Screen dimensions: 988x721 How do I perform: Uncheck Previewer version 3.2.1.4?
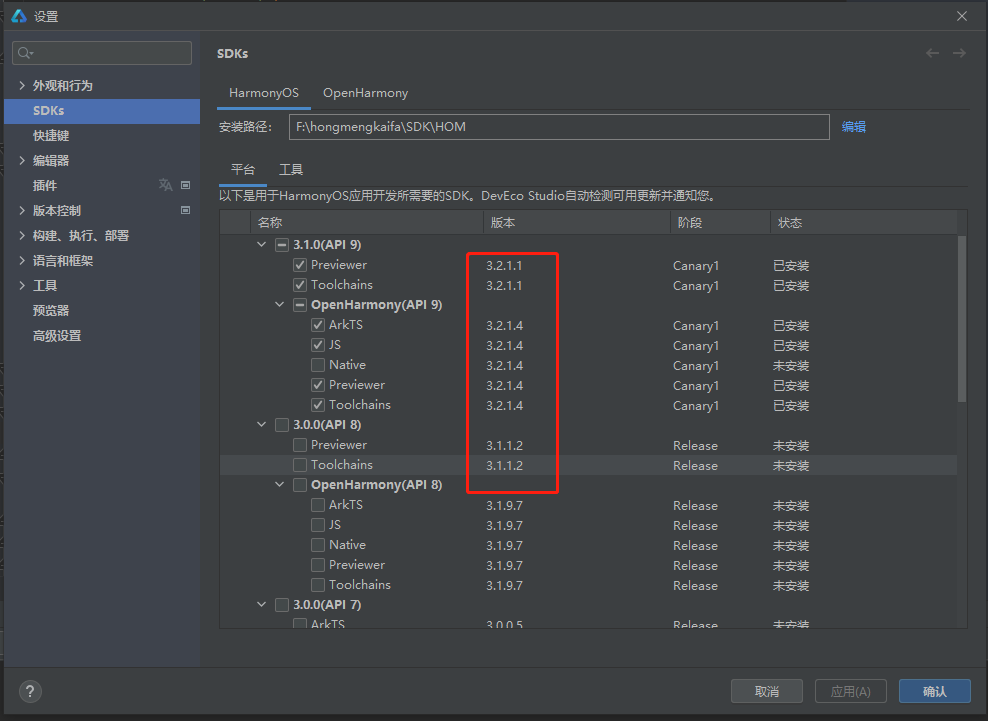pyautogui.click(x=318, y=385)
